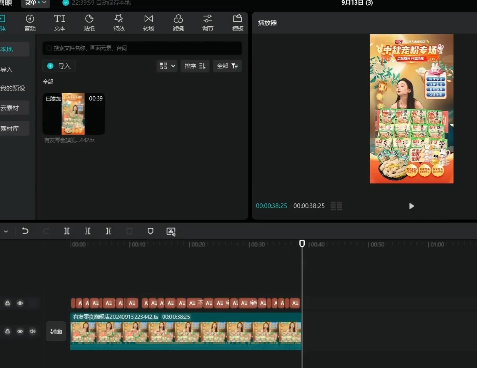The width and height of the screenshot is (477, 368).
Task: Open the All filter dropdown
Action: (227, 66)
